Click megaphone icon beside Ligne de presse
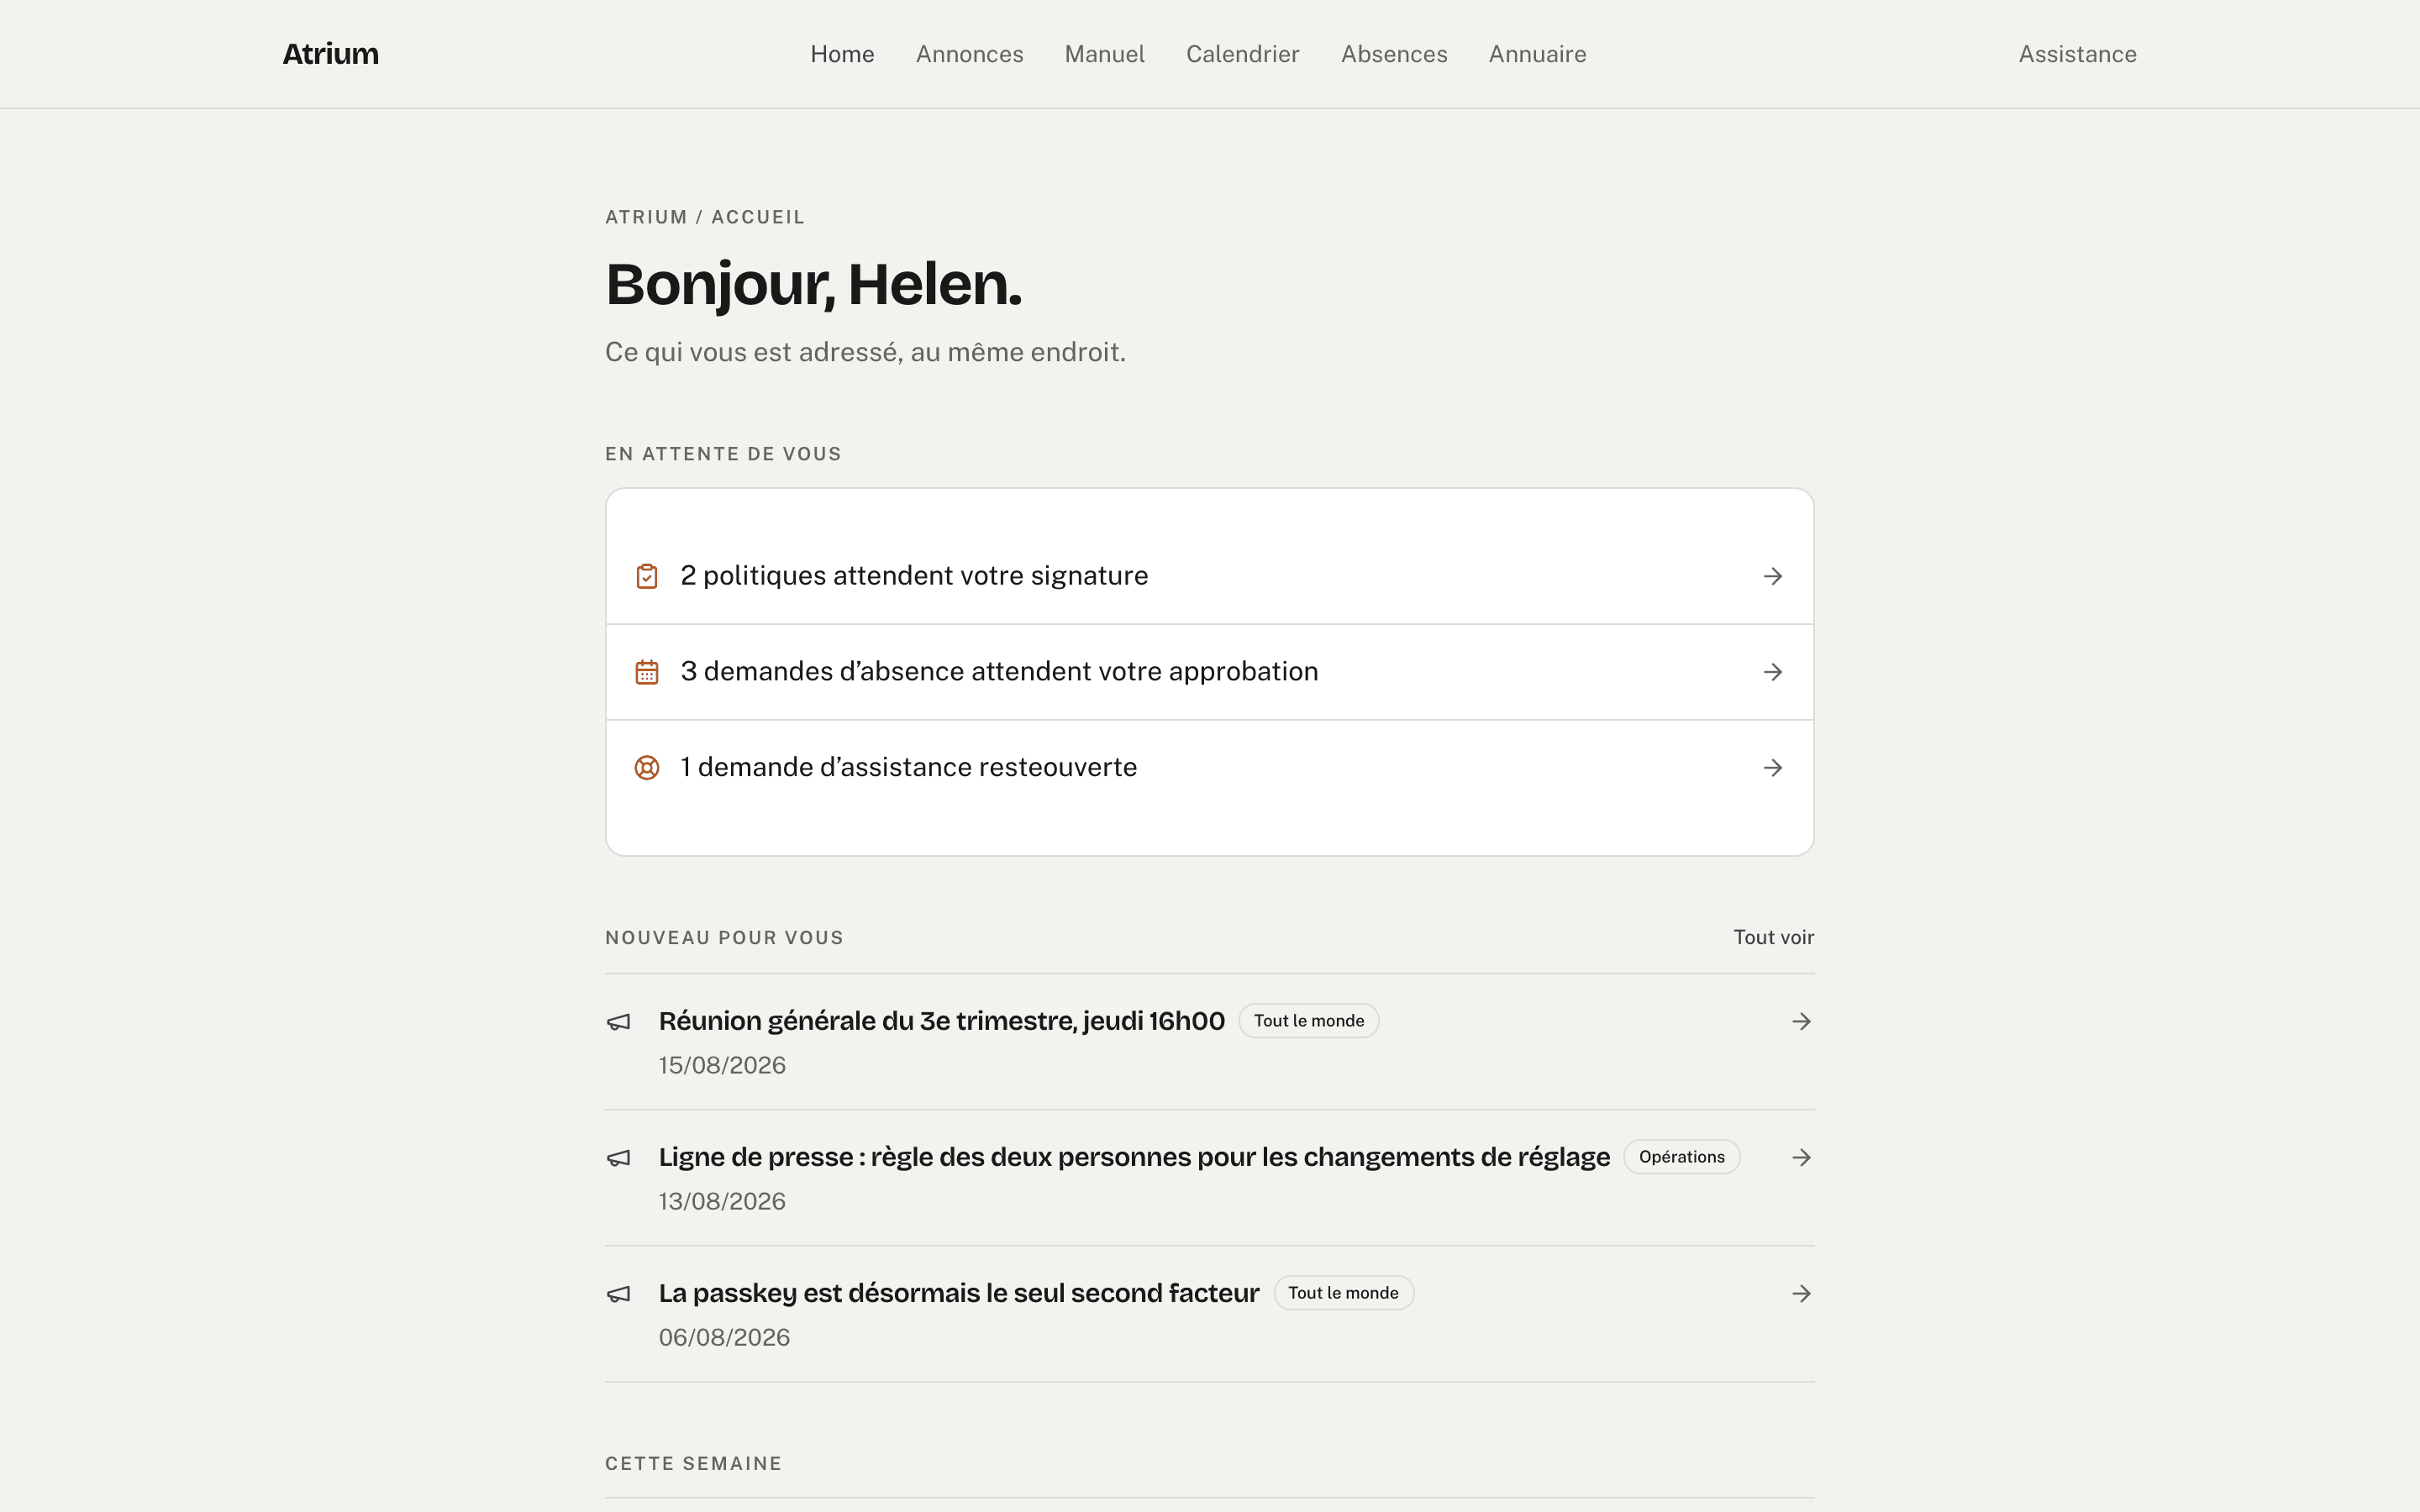The image size is (2420, 1512). coord(619,1158)
